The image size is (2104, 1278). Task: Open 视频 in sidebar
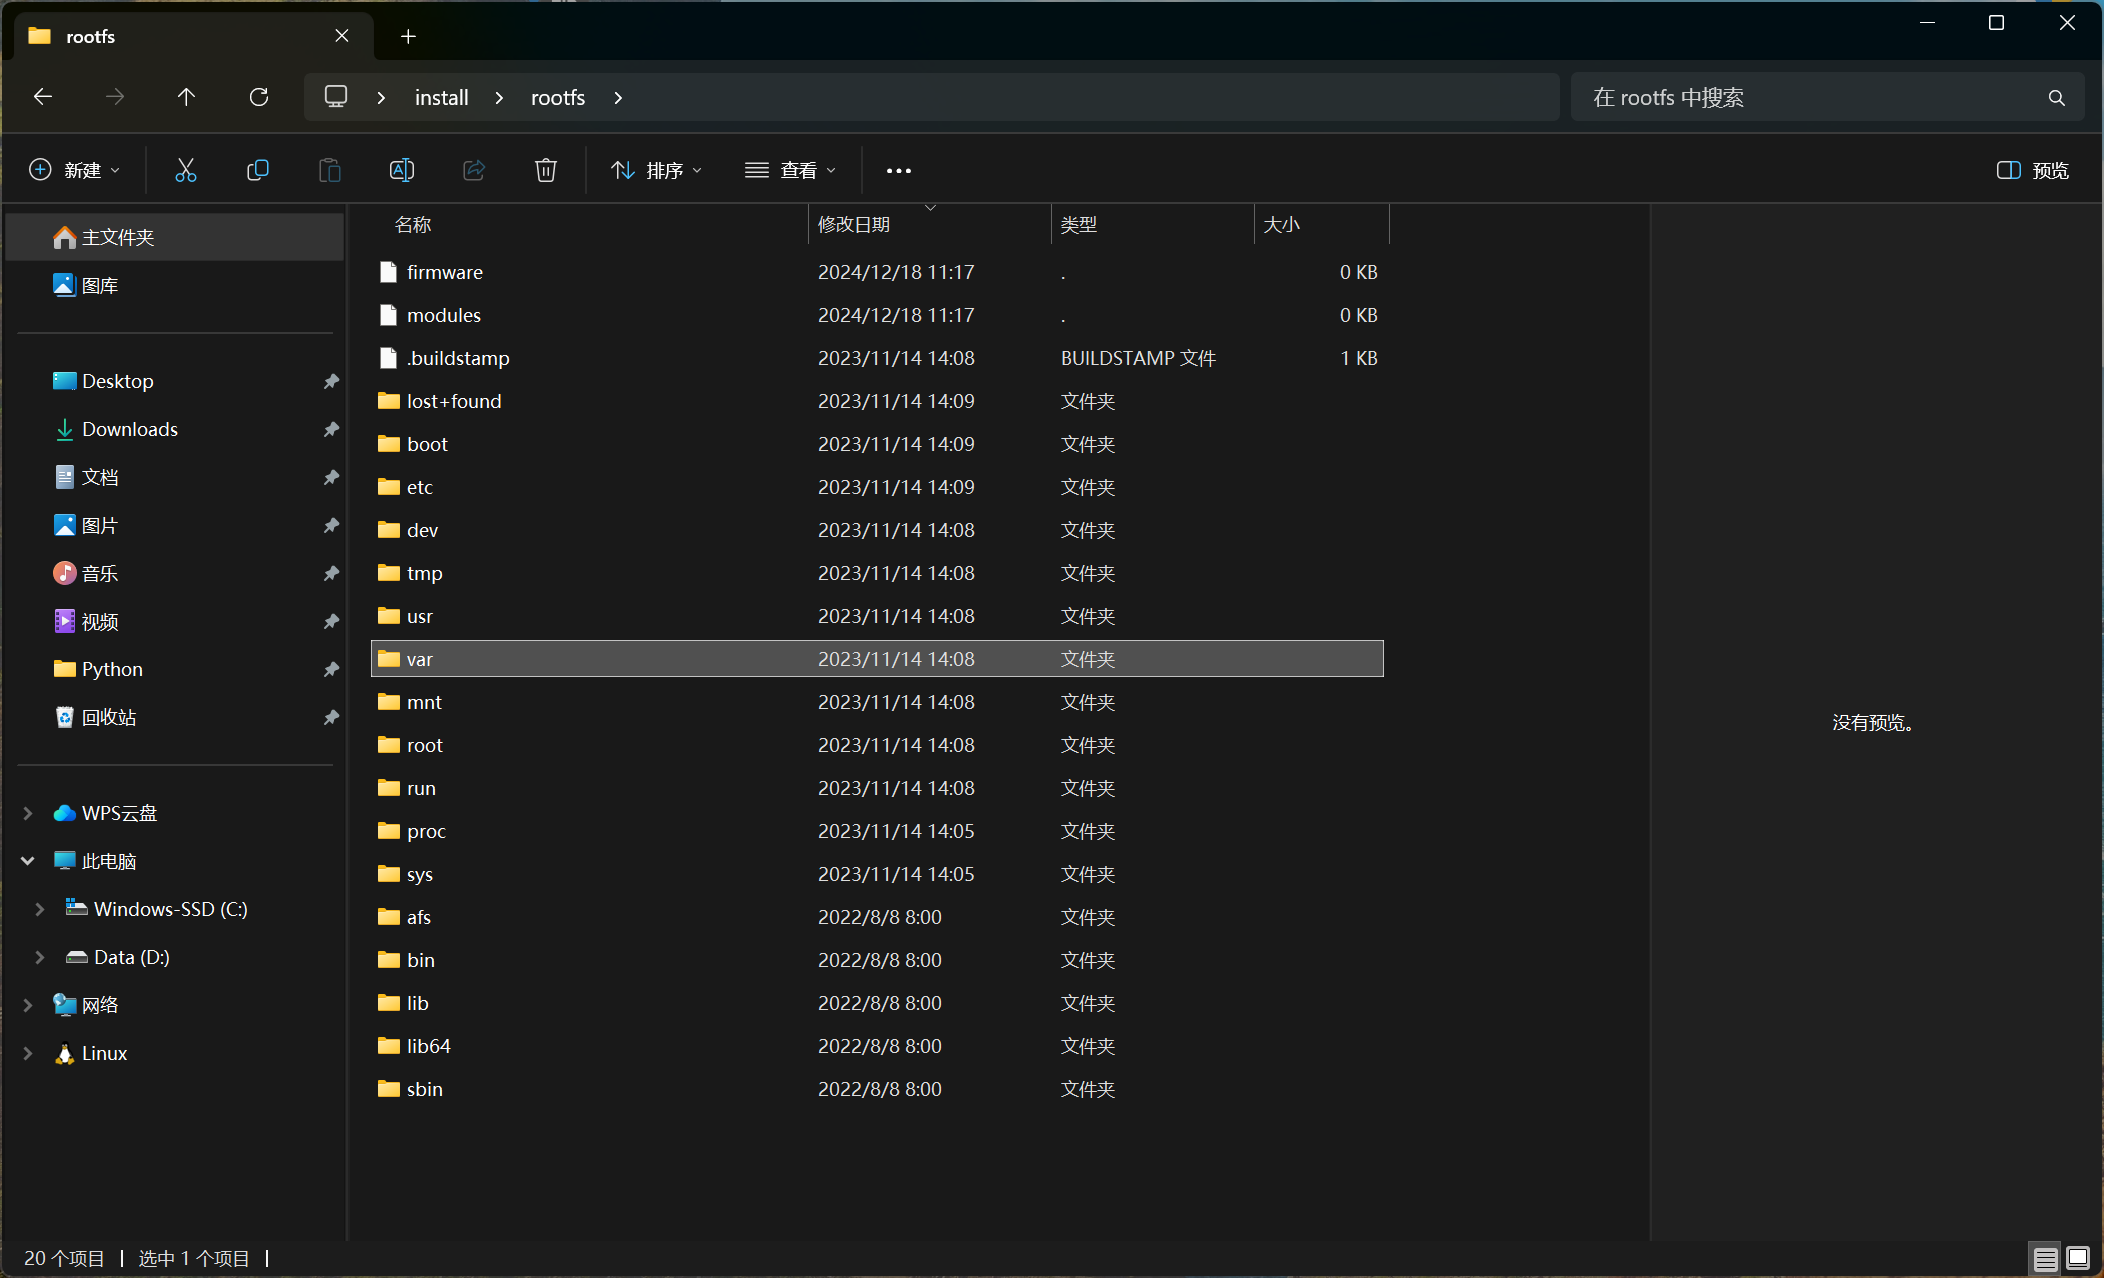[175, 621]
